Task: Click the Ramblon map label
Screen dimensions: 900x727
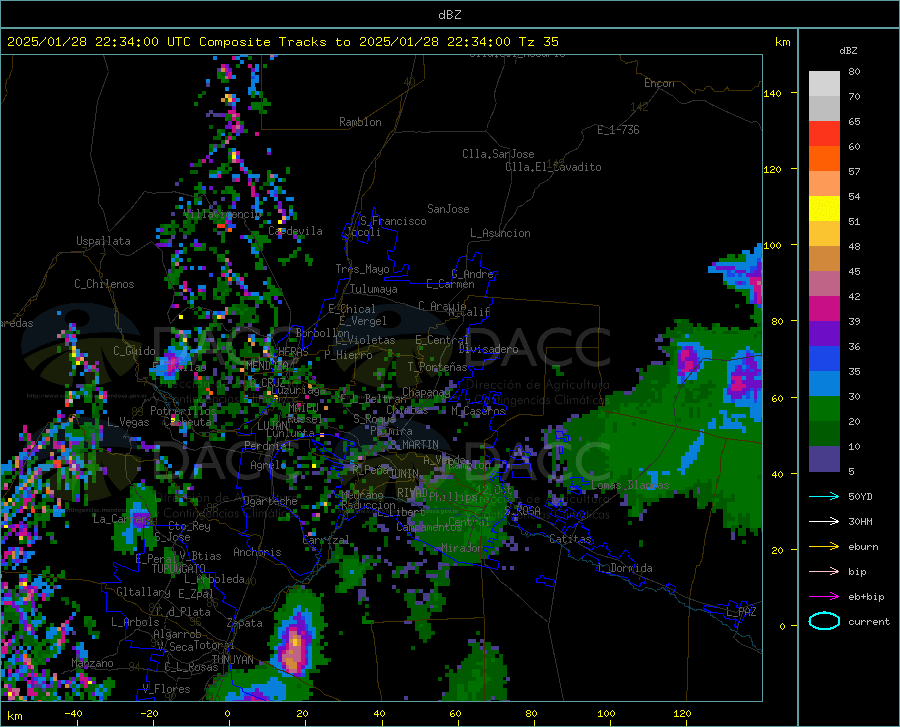Action: point(360,122)
